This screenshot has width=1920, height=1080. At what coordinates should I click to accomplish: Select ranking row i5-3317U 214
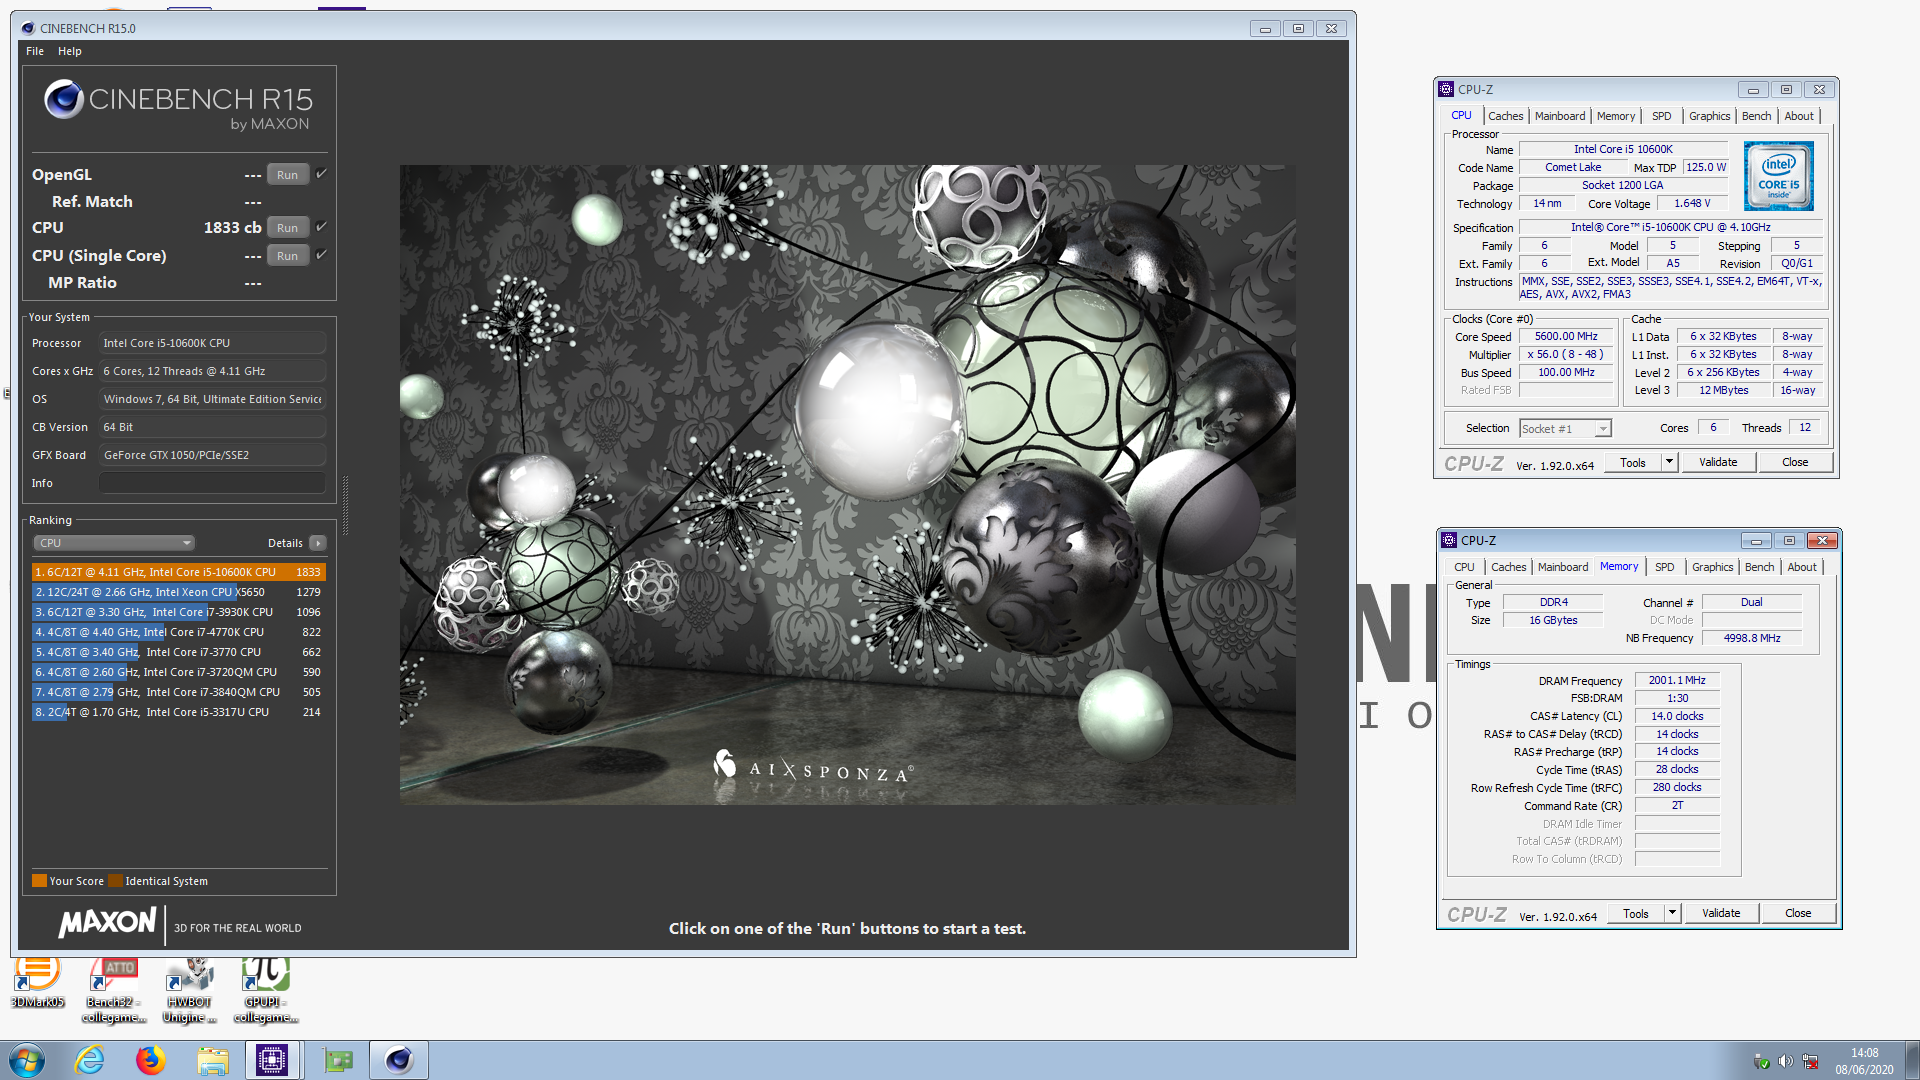179,712
